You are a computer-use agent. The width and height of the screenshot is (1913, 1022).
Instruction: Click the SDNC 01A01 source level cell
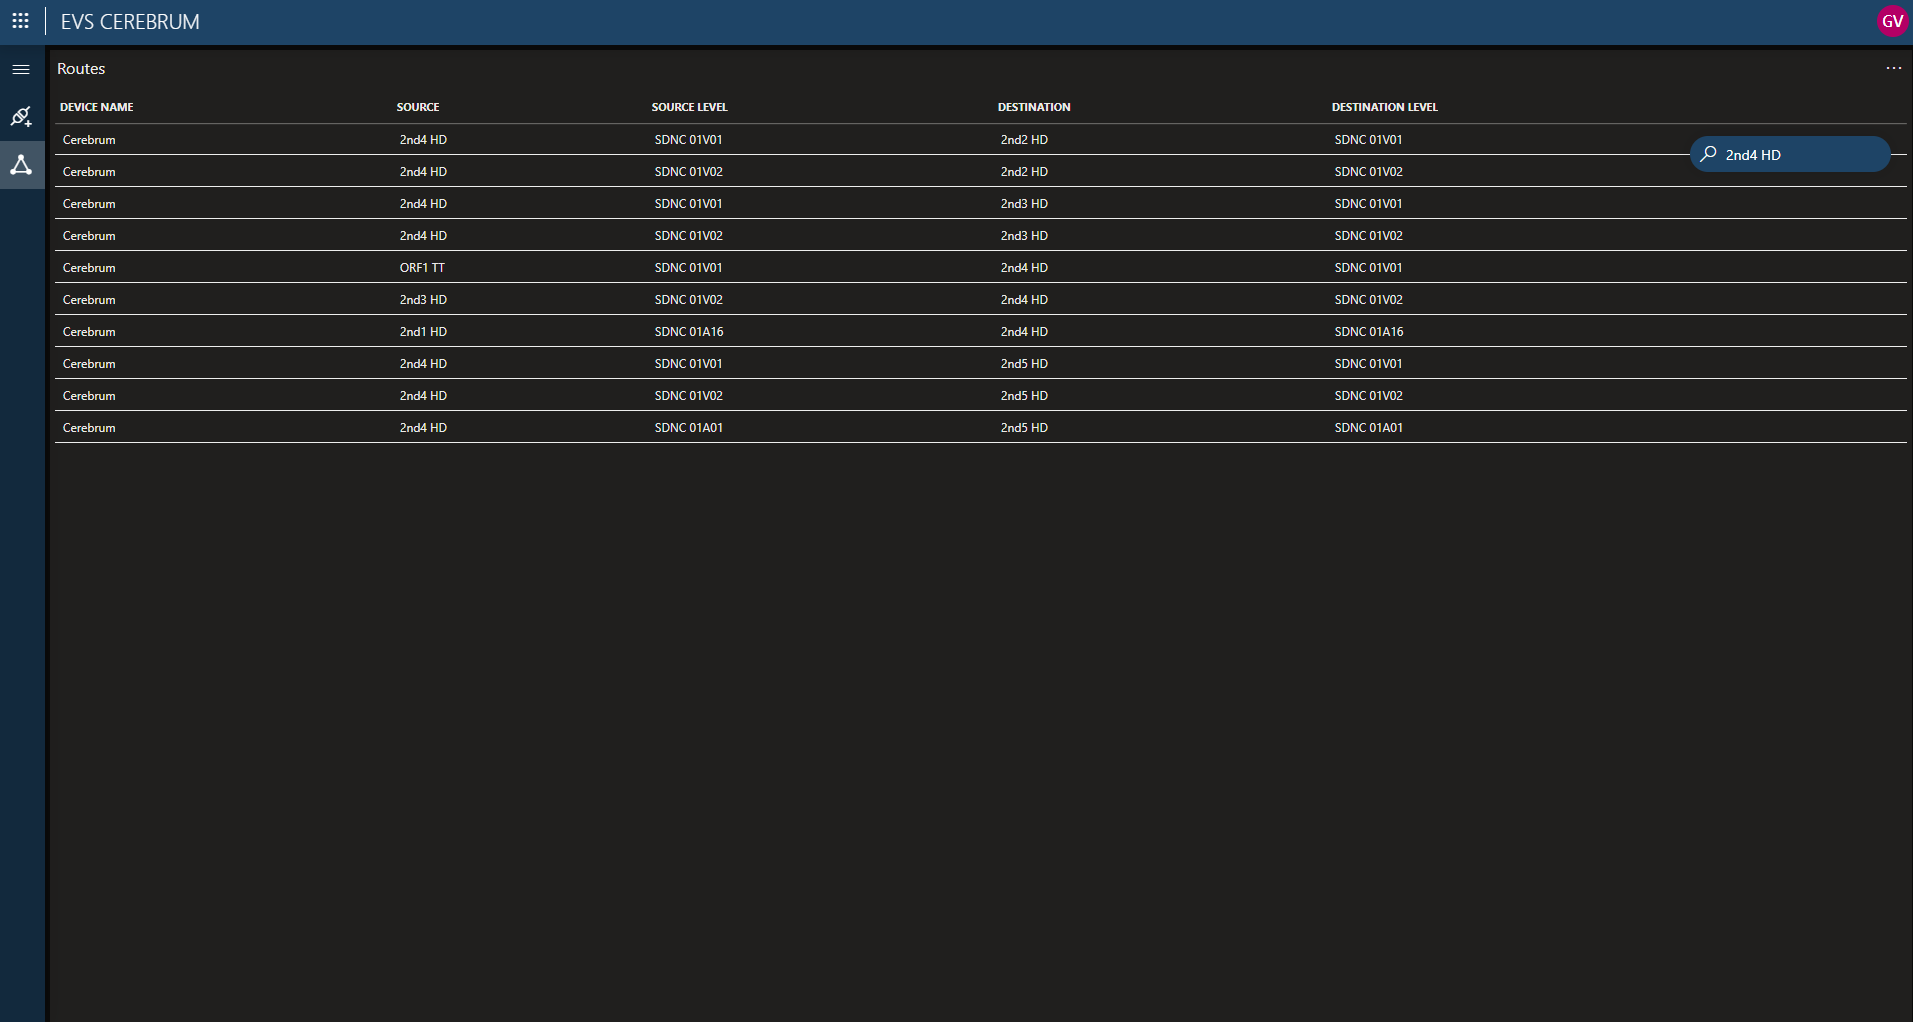point(689,428)
